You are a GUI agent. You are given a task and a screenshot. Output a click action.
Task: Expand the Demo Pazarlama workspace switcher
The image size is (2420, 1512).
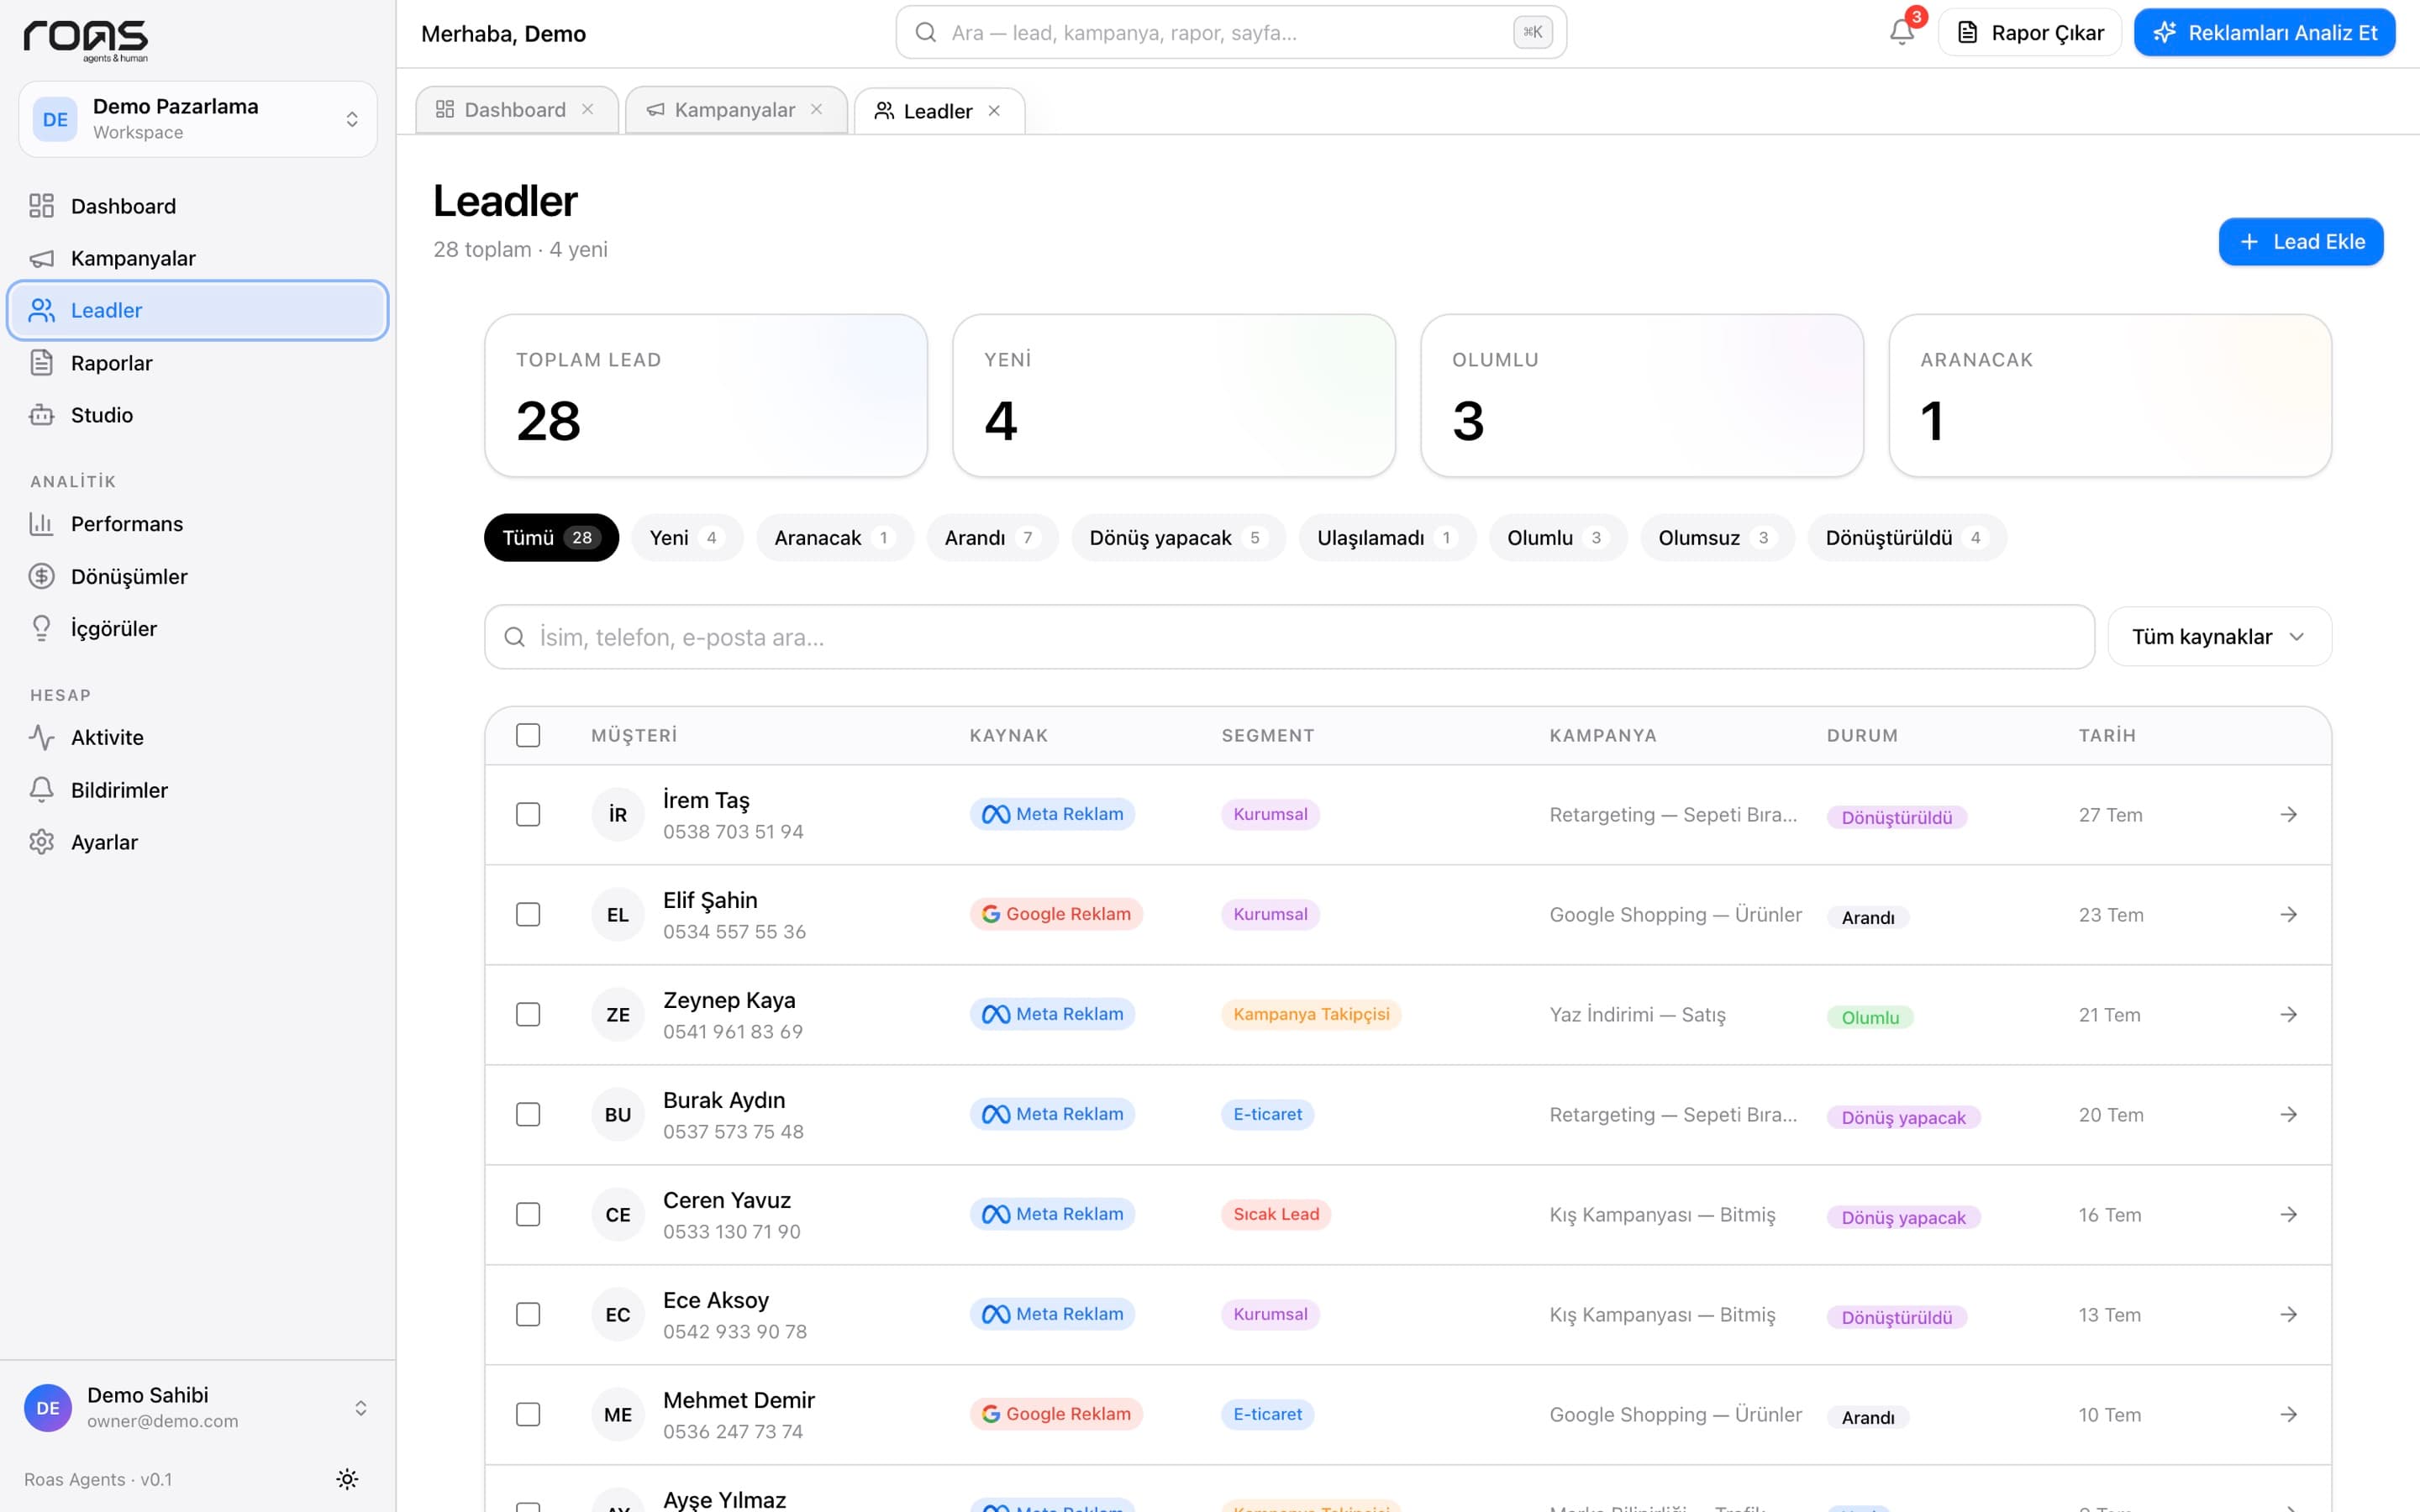198,119
